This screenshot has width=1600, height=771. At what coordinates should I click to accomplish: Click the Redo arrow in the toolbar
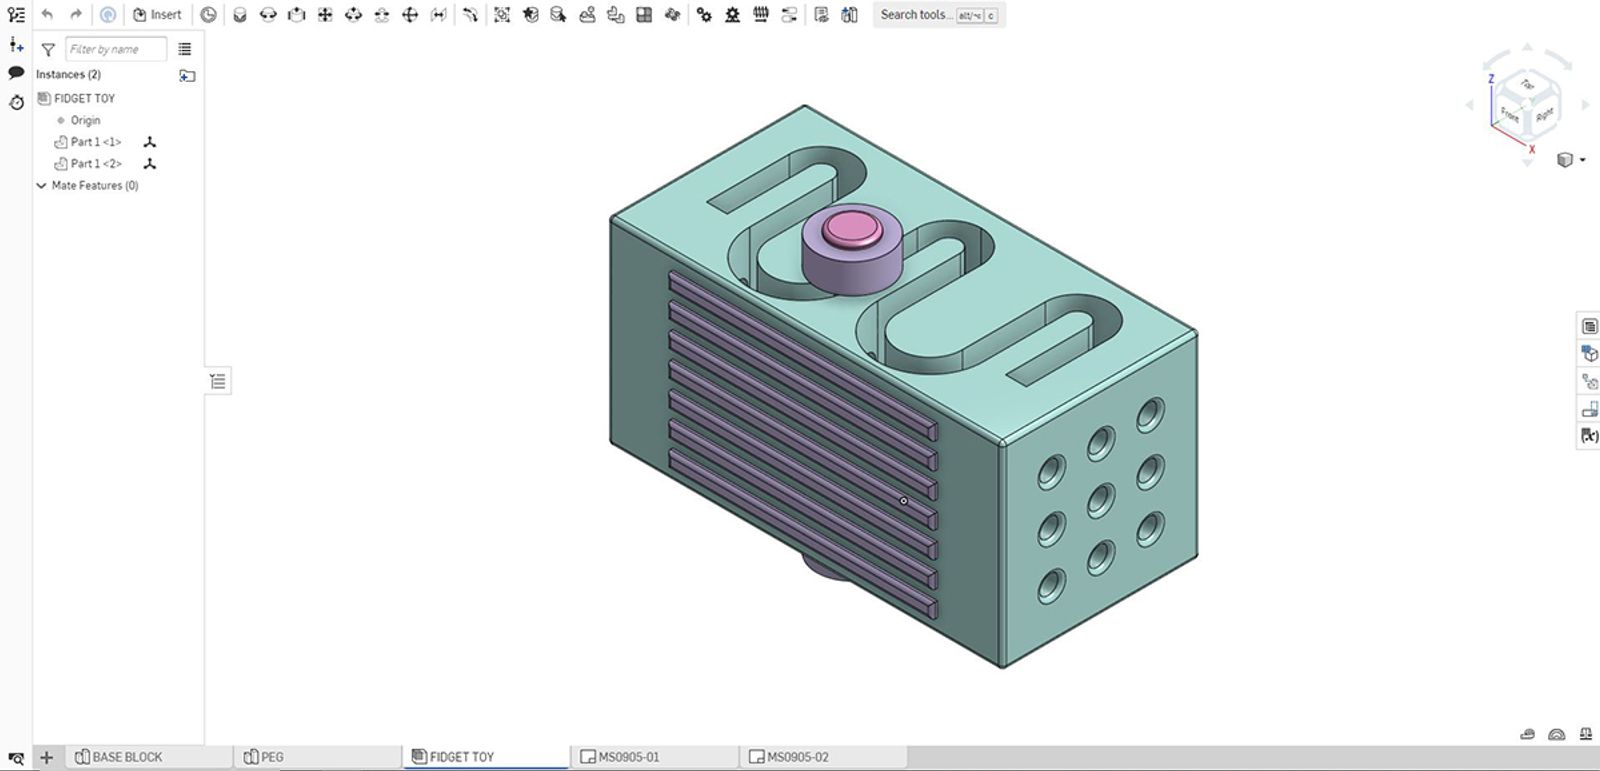76,15
